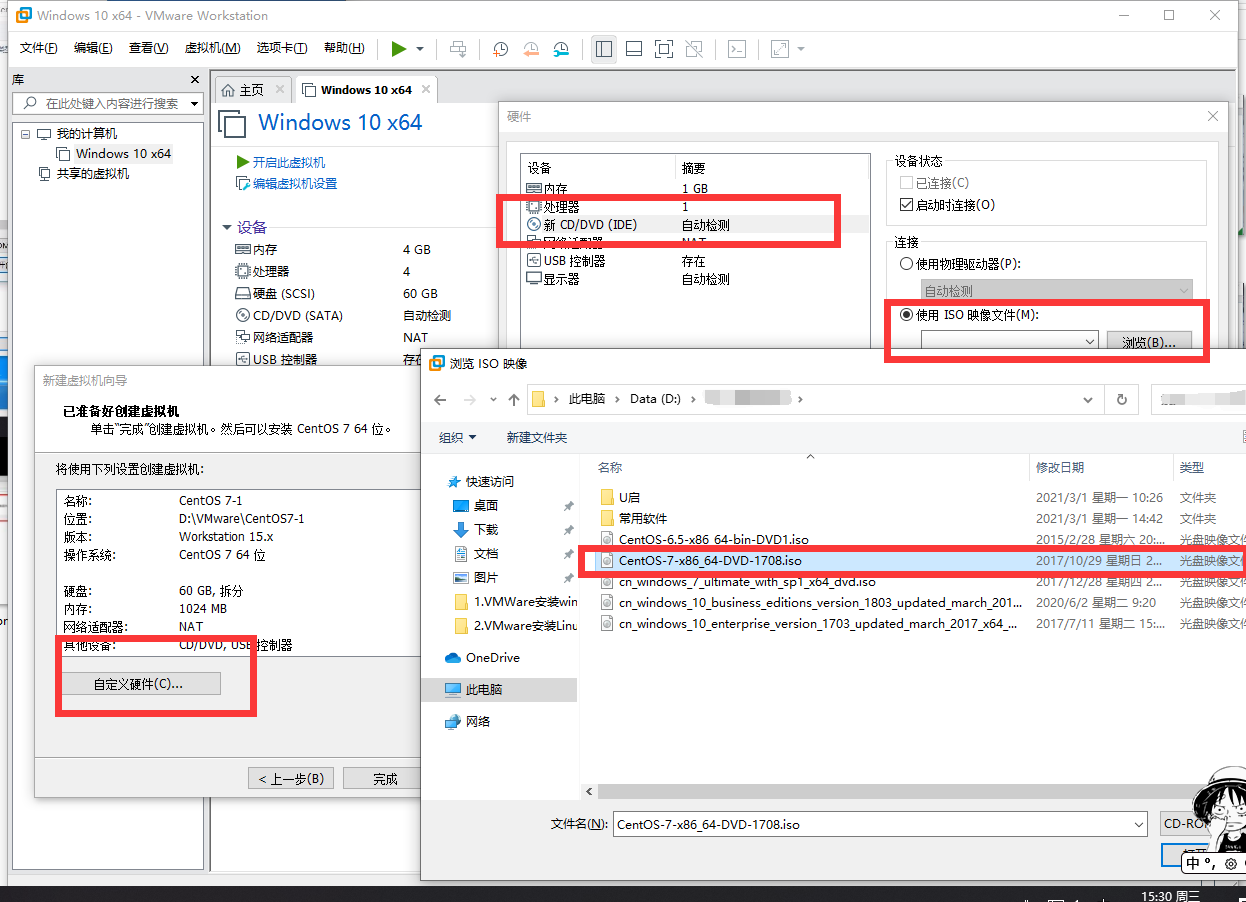
Task: Toggle the library sidebar view icon
Action: [x=603, y=48]
